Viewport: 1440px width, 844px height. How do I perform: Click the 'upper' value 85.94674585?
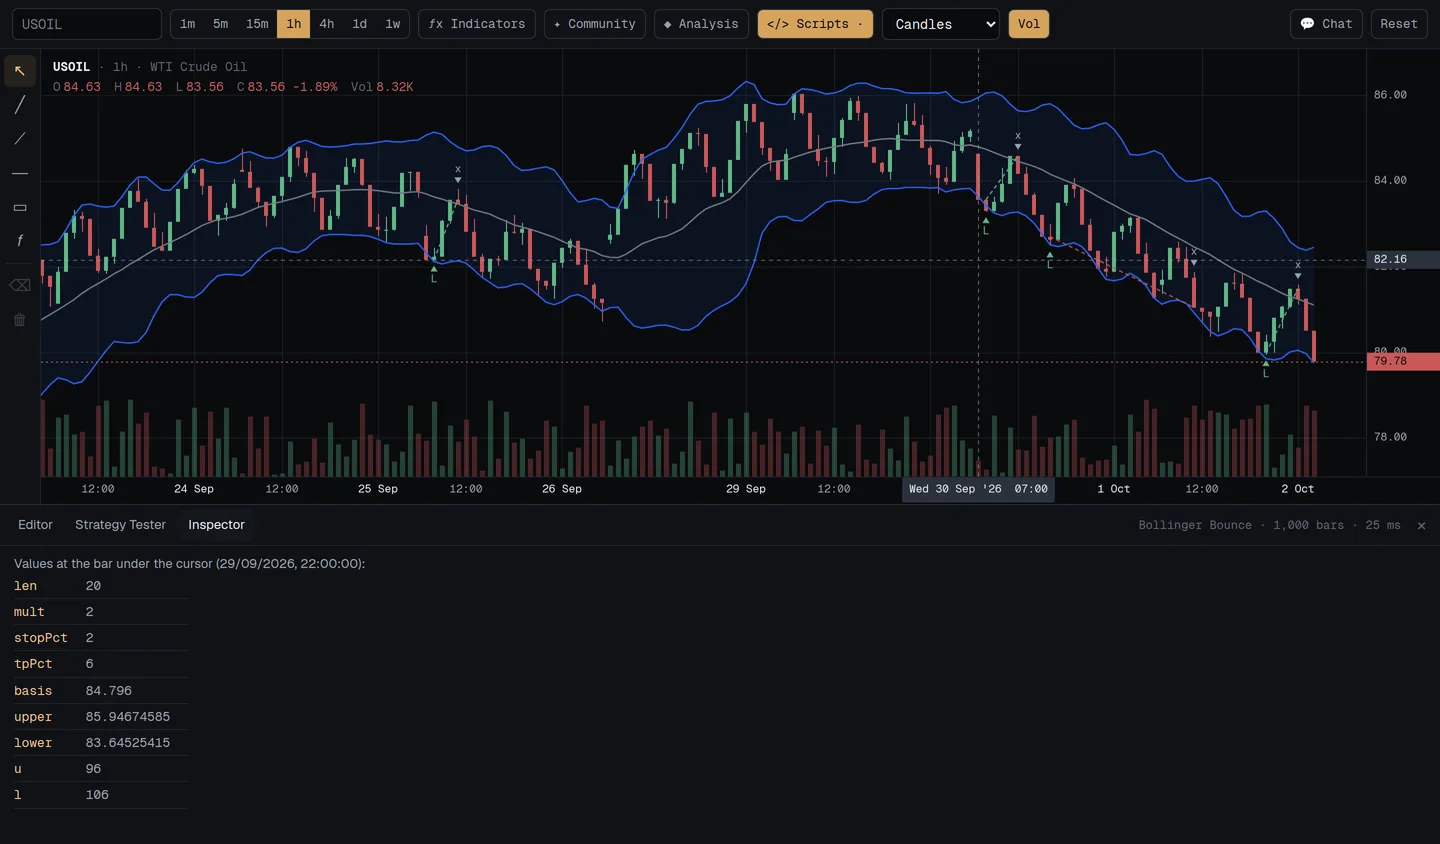[128, 717]
